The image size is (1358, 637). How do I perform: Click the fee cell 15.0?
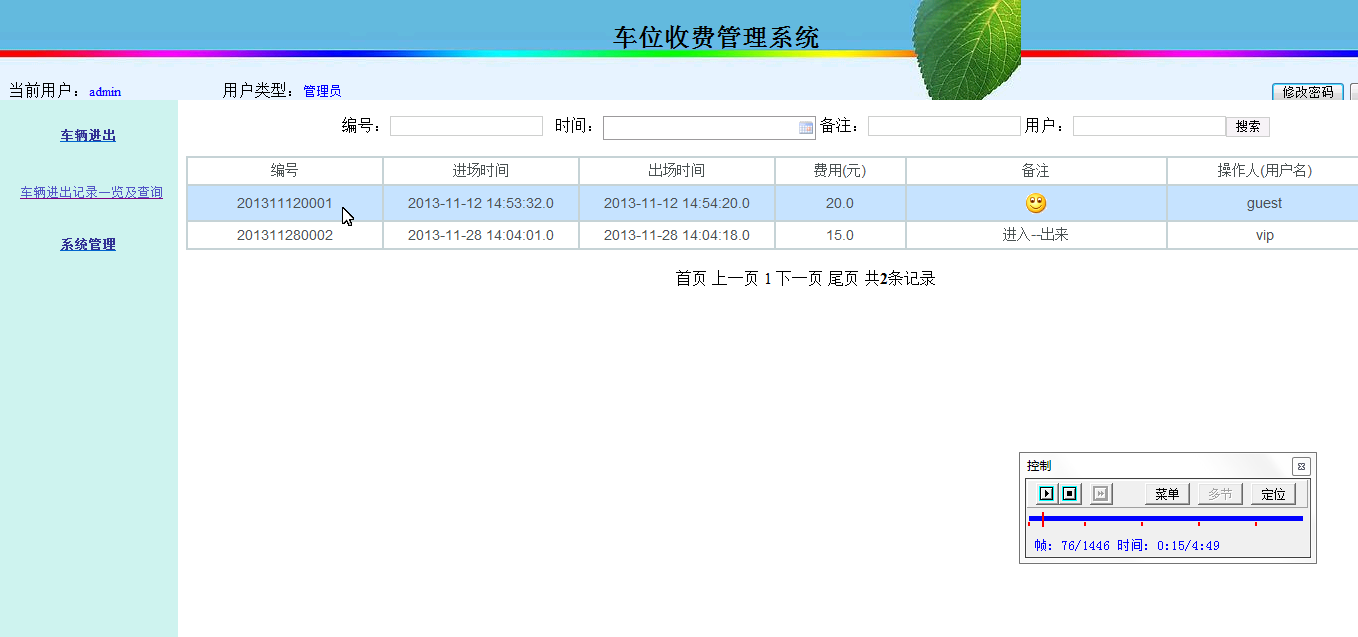click(840, 235)
